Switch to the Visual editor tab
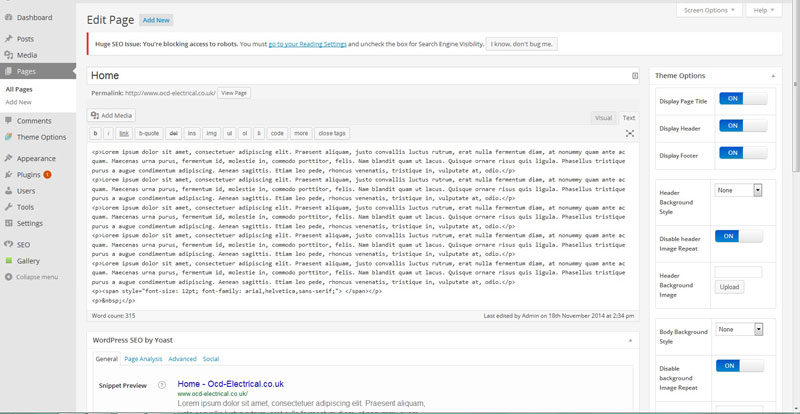The width and height of the screenshot is (800, 414). tap(603, 118)
